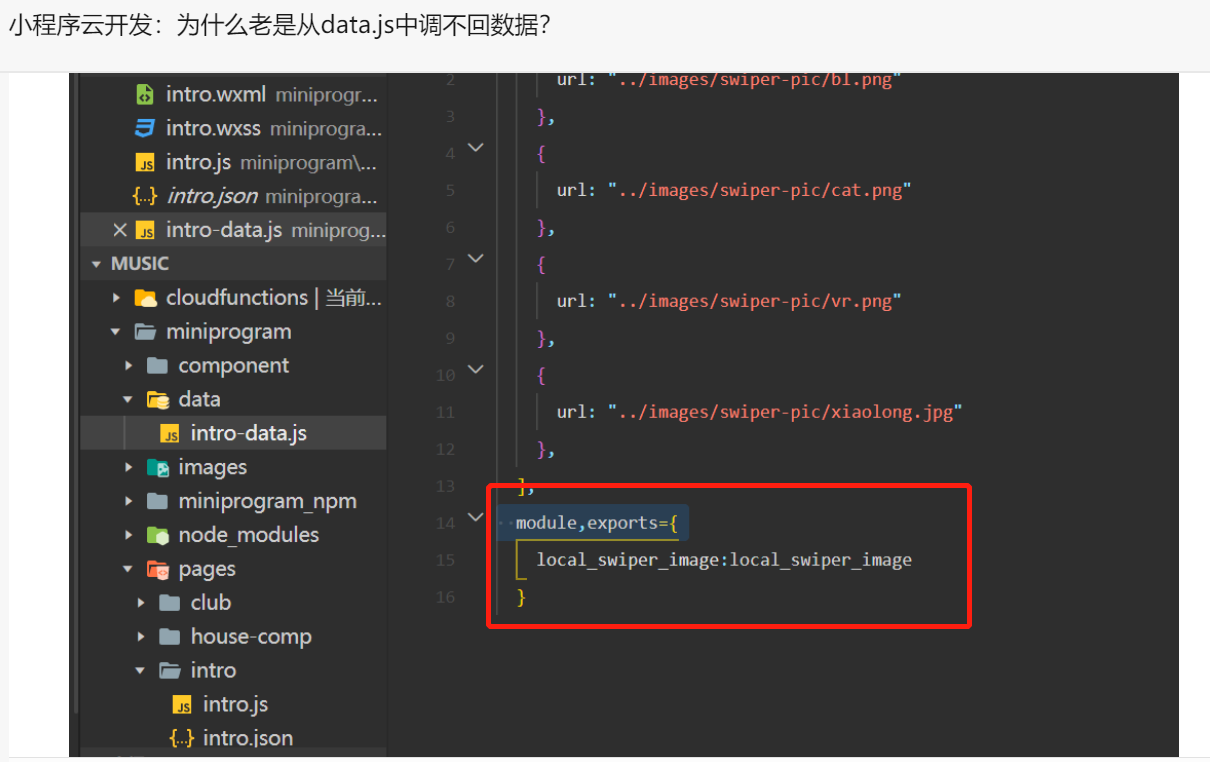The width and height of the screenshot is (1210, 762).
Task: Click JS icon of intro.js in intro folder
Action: [x=182, y=705]
